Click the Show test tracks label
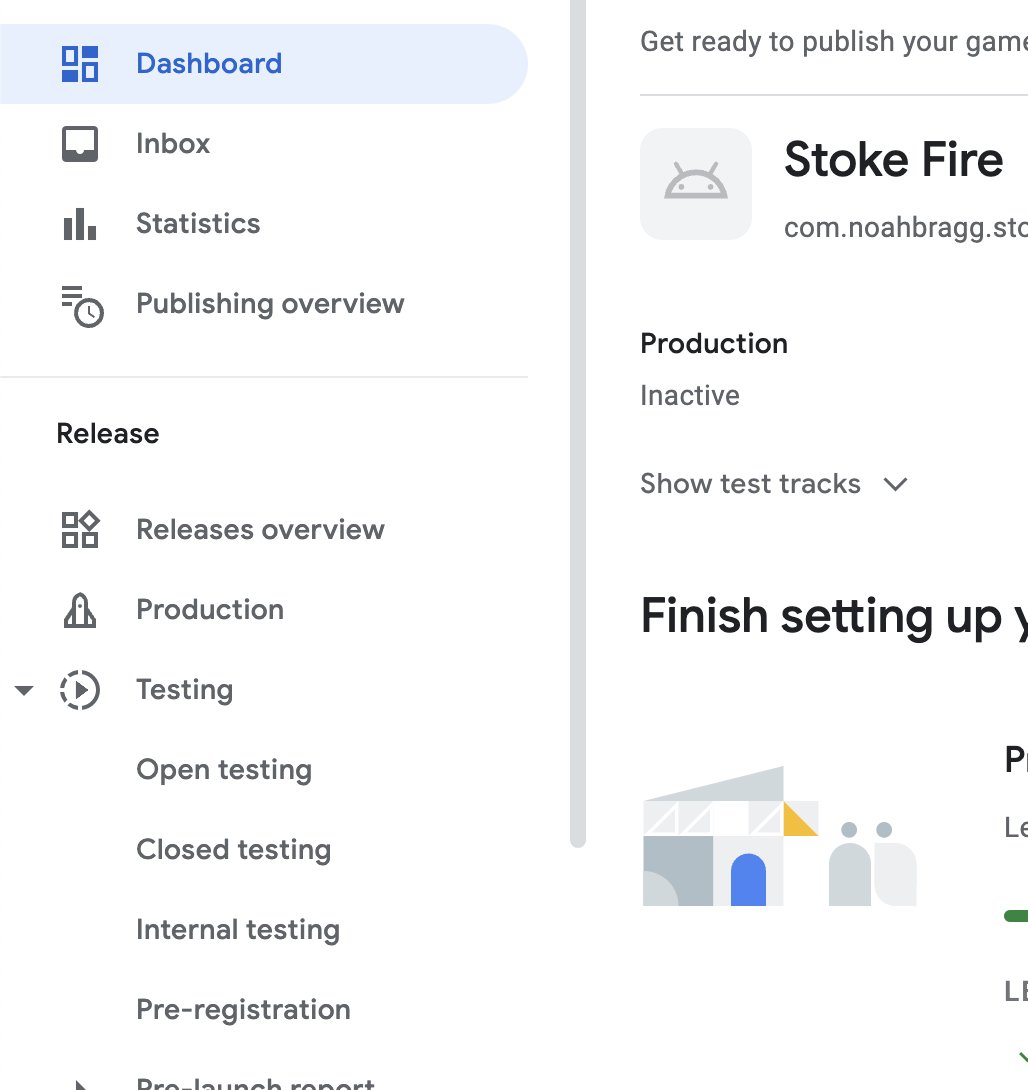 tap(751, 484)
